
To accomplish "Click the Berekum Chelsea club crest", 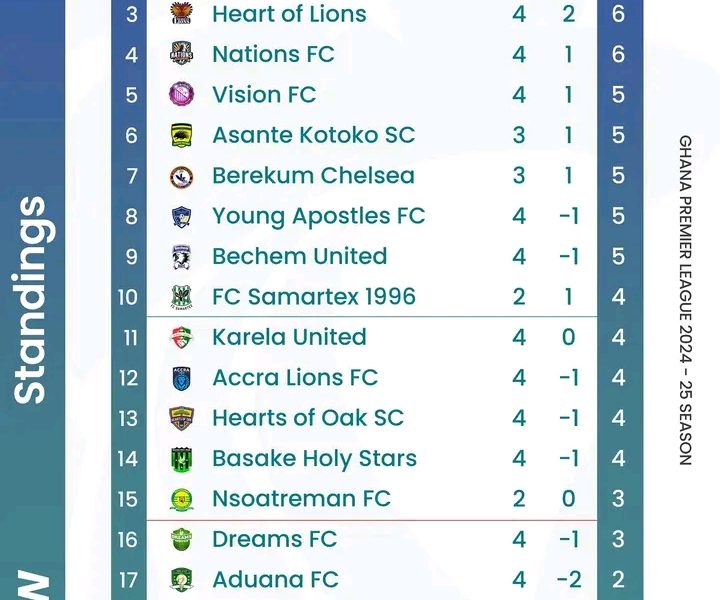I will click(x=182, y=176).
